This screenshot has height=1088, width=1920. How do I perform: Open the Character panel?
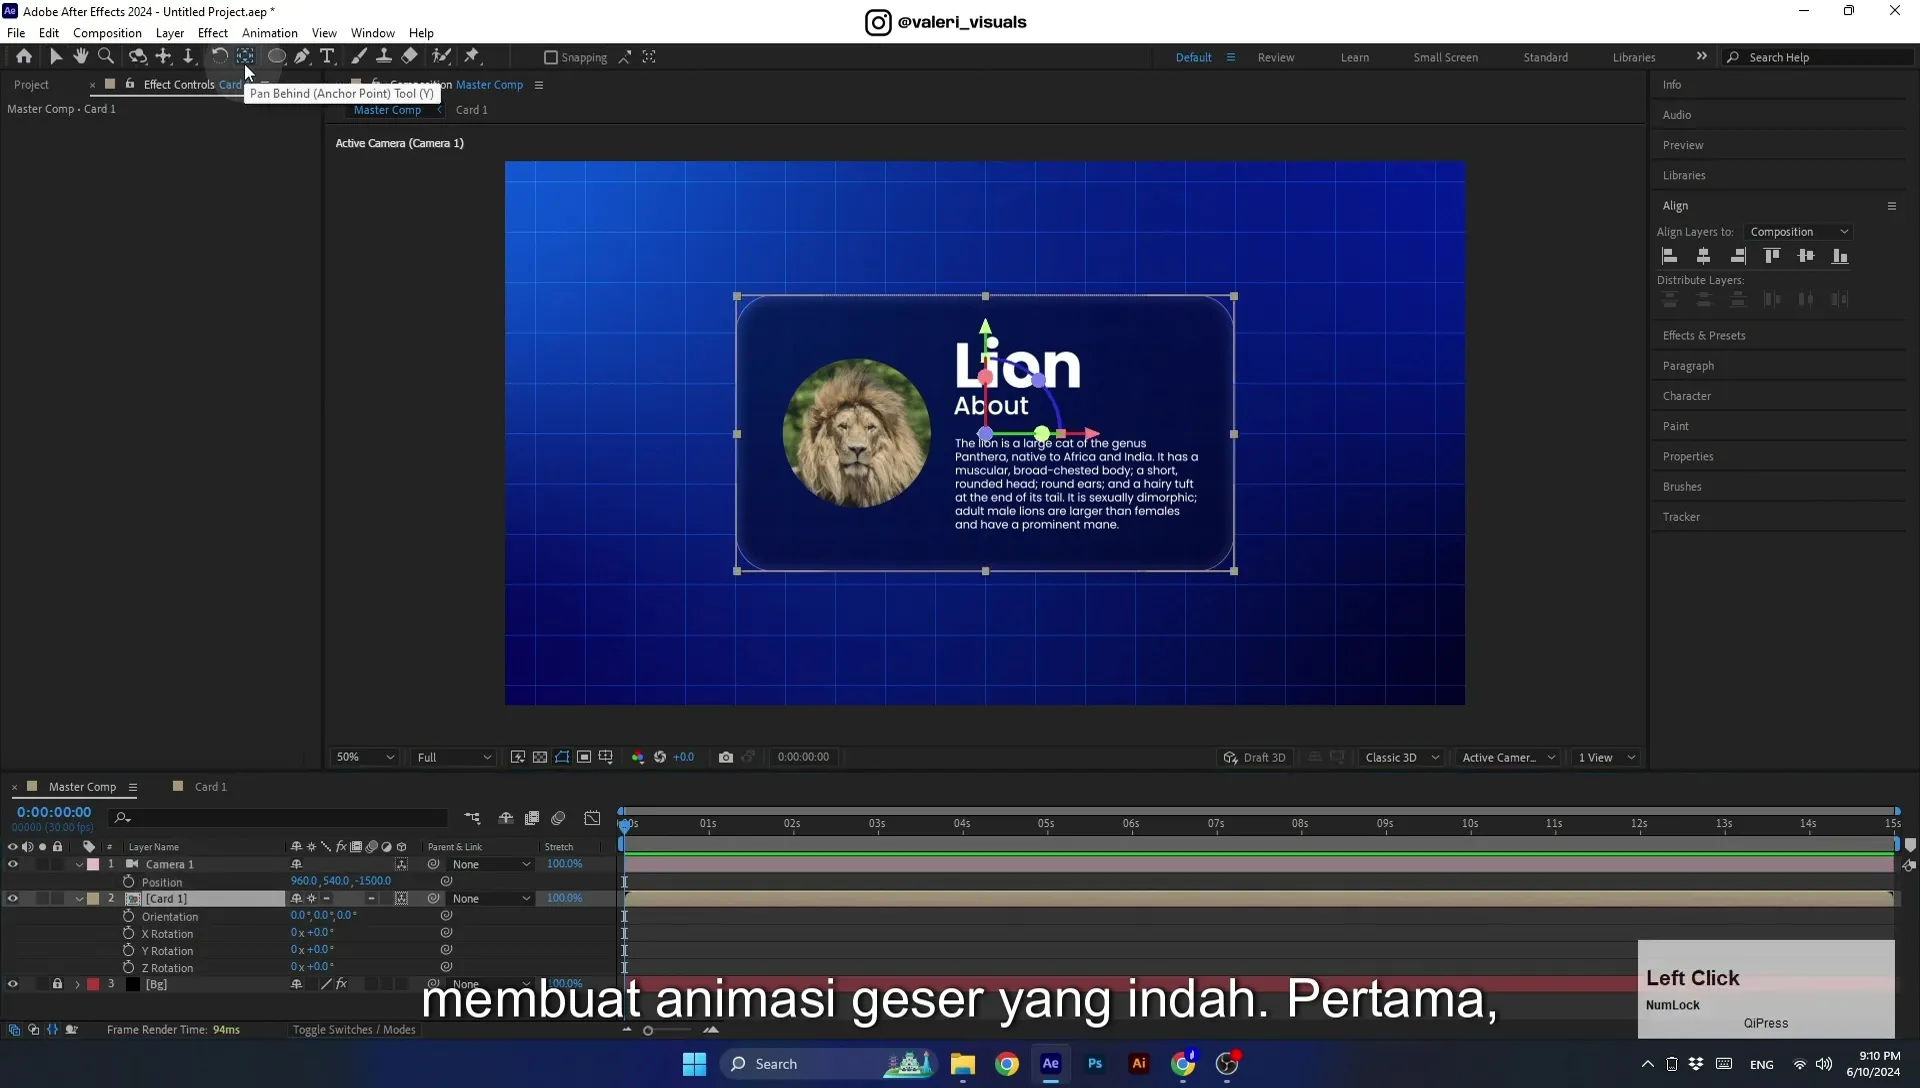point(1687,396)
